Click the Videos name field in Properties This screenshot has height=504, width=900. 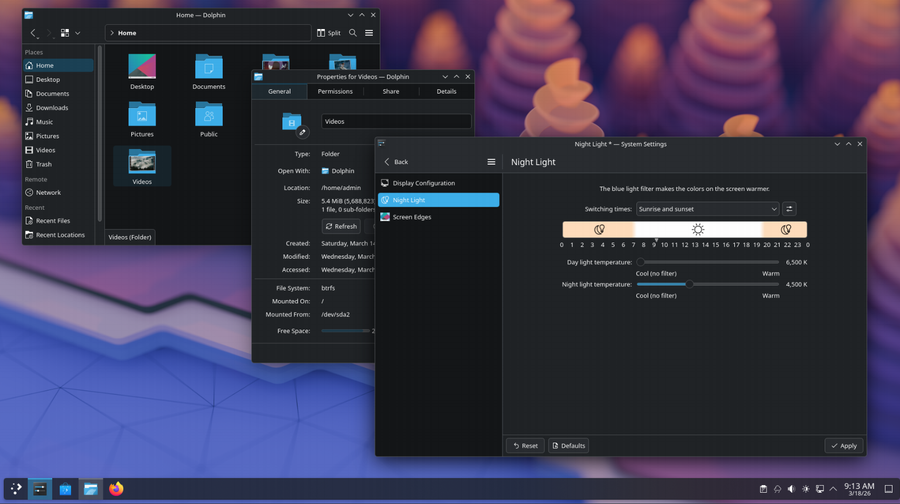[x=396, y=122]
